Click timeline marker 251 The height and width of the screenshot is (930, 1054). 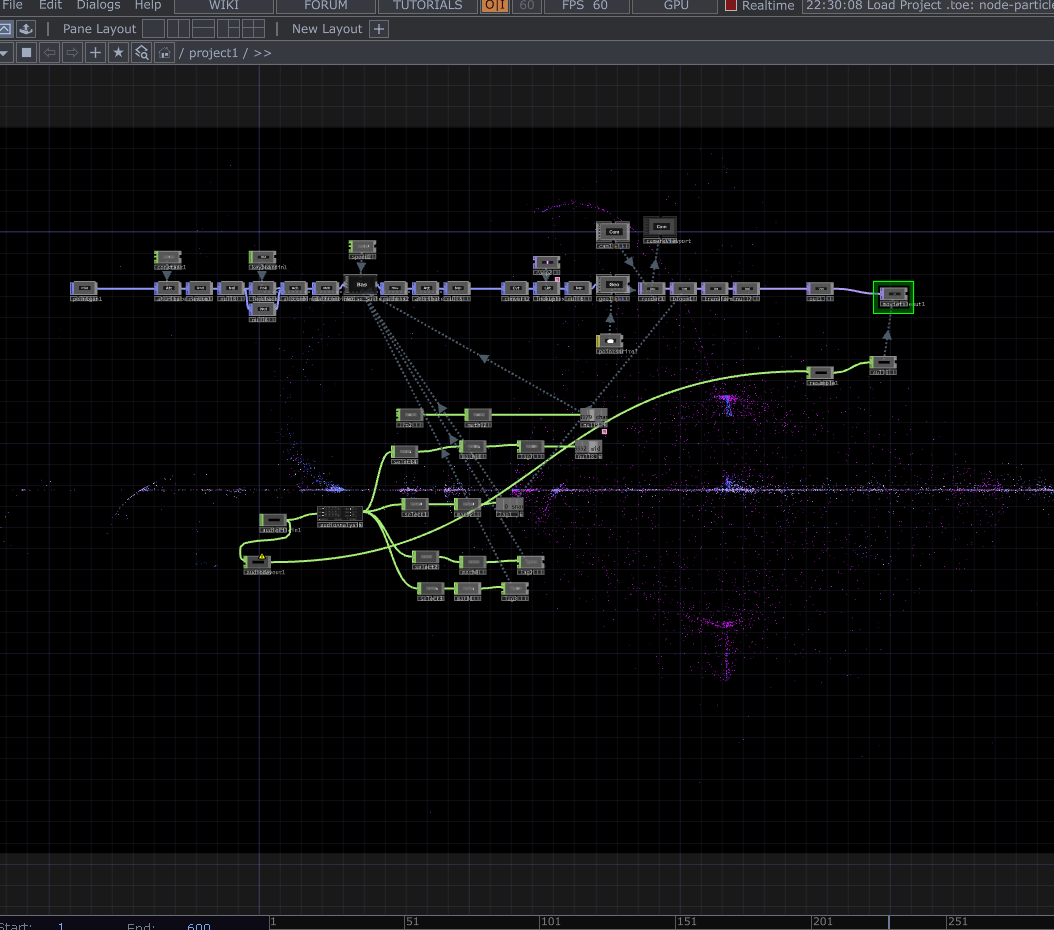point(957,922)
